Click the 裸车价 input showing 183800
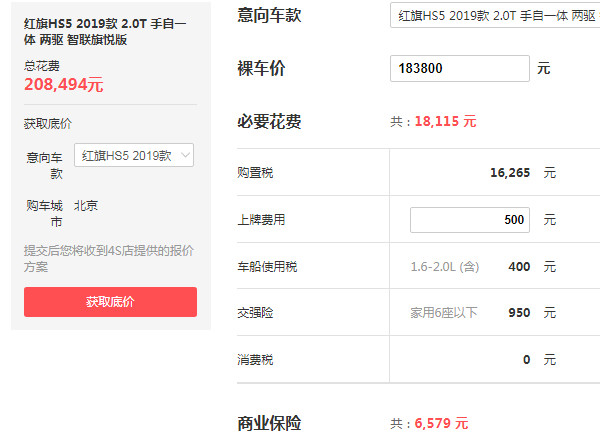 (x=459, y=69)
